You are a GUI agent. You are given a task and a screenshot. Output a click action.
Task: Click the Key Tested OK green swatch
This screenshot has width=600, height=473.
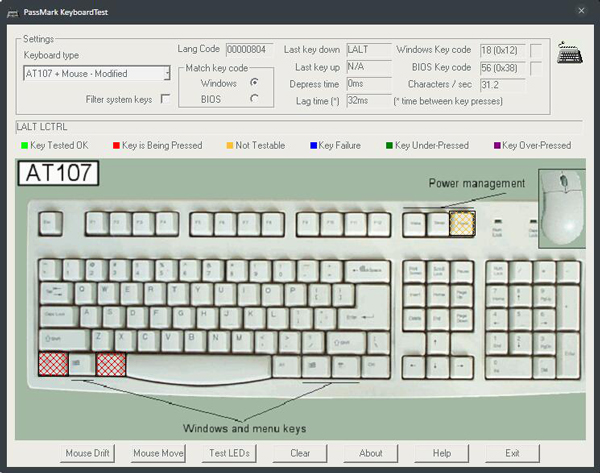click(24, 145)
